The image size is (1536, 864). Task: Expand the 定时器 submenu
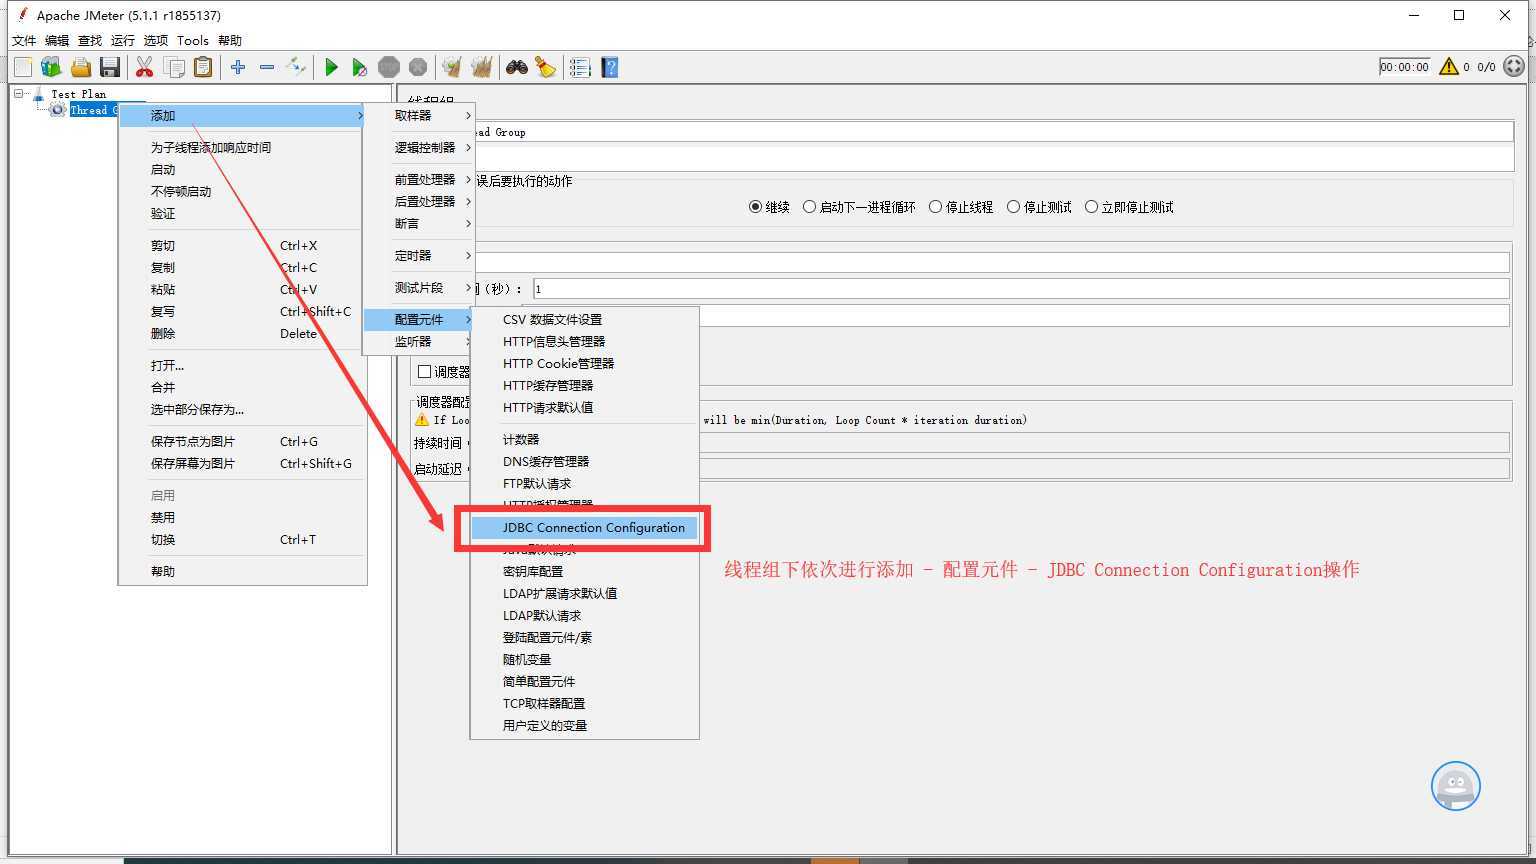(x=418, y=255)
